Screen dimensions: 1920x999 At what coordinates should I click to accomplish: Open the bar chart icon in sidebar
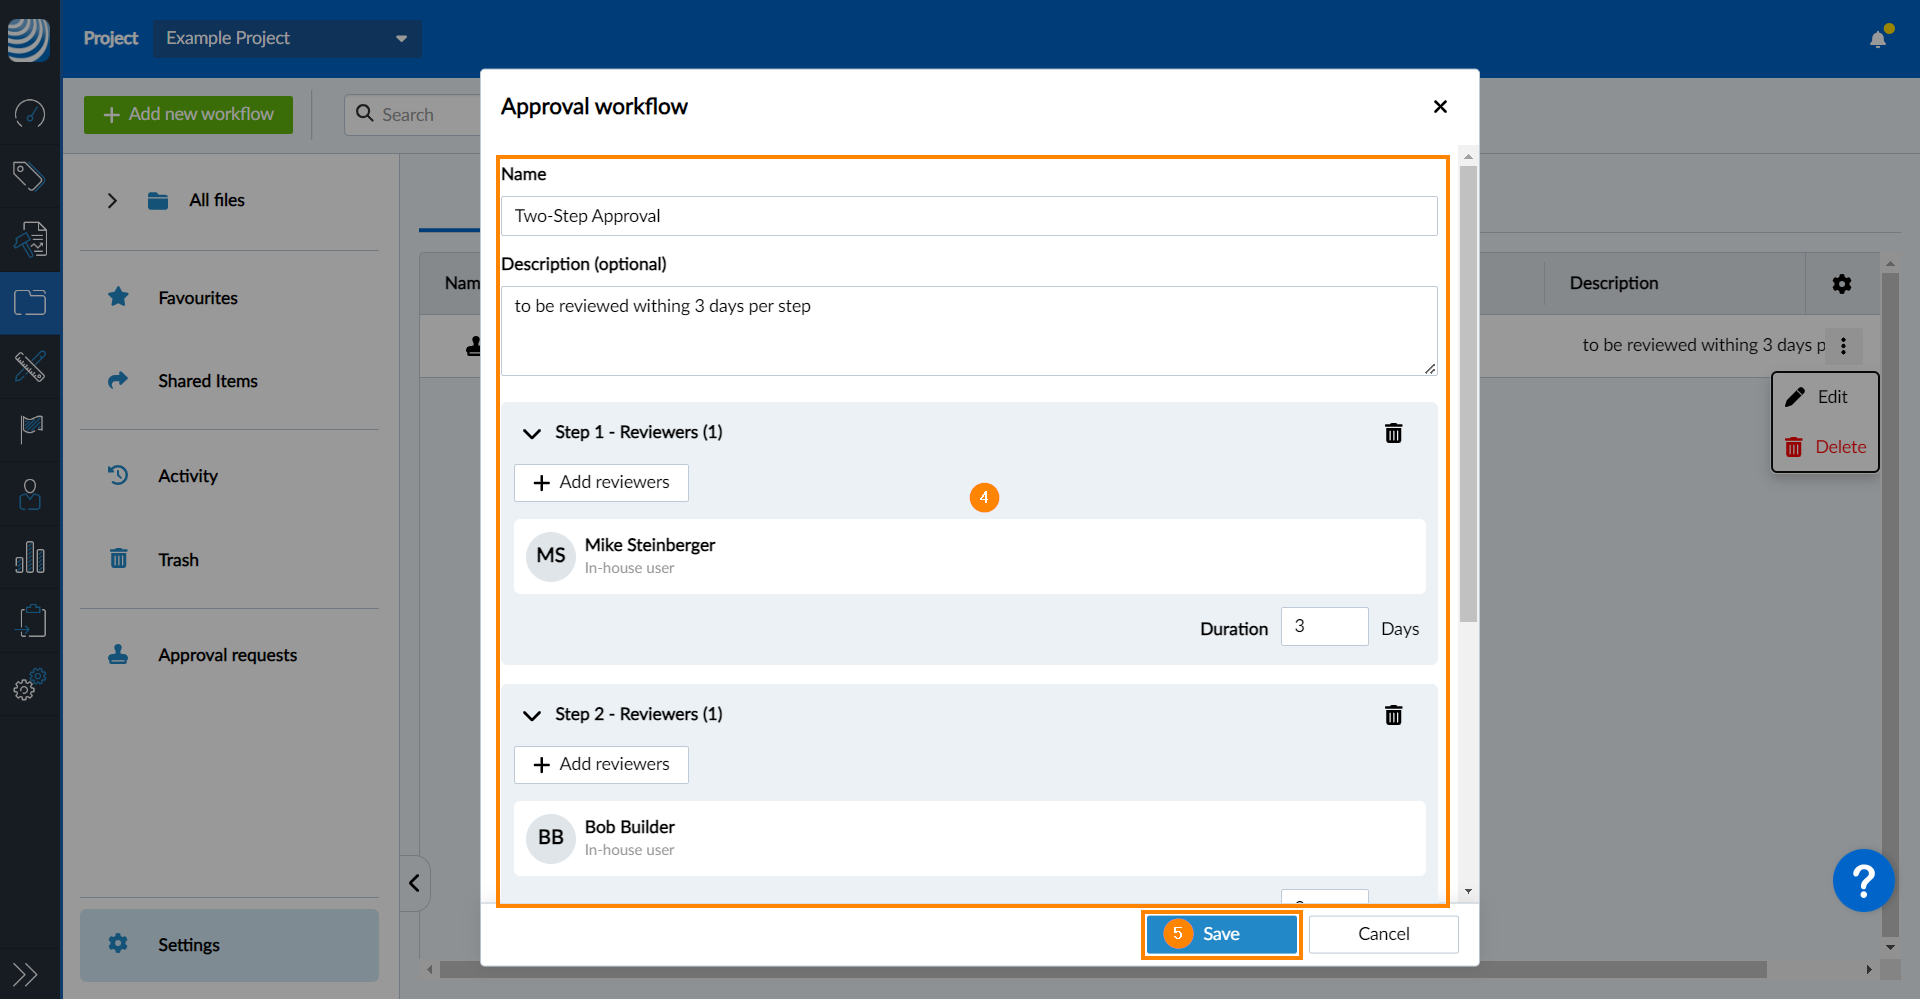[30, 557]
